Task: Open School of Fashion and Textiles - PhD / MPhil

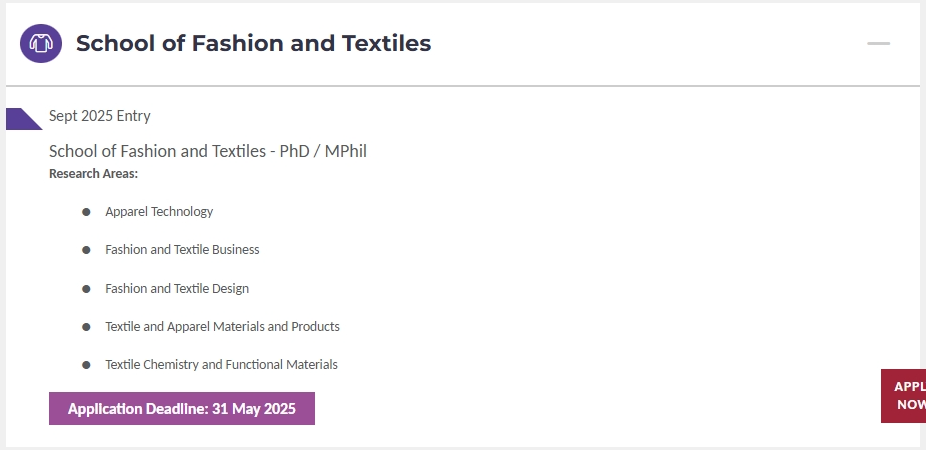Action: click(x=208, y=151)
